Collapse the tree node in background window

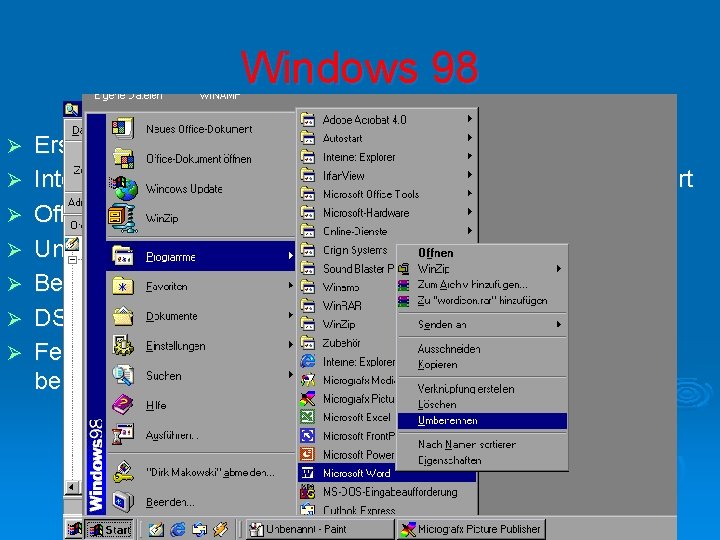(x=72, y=260)
